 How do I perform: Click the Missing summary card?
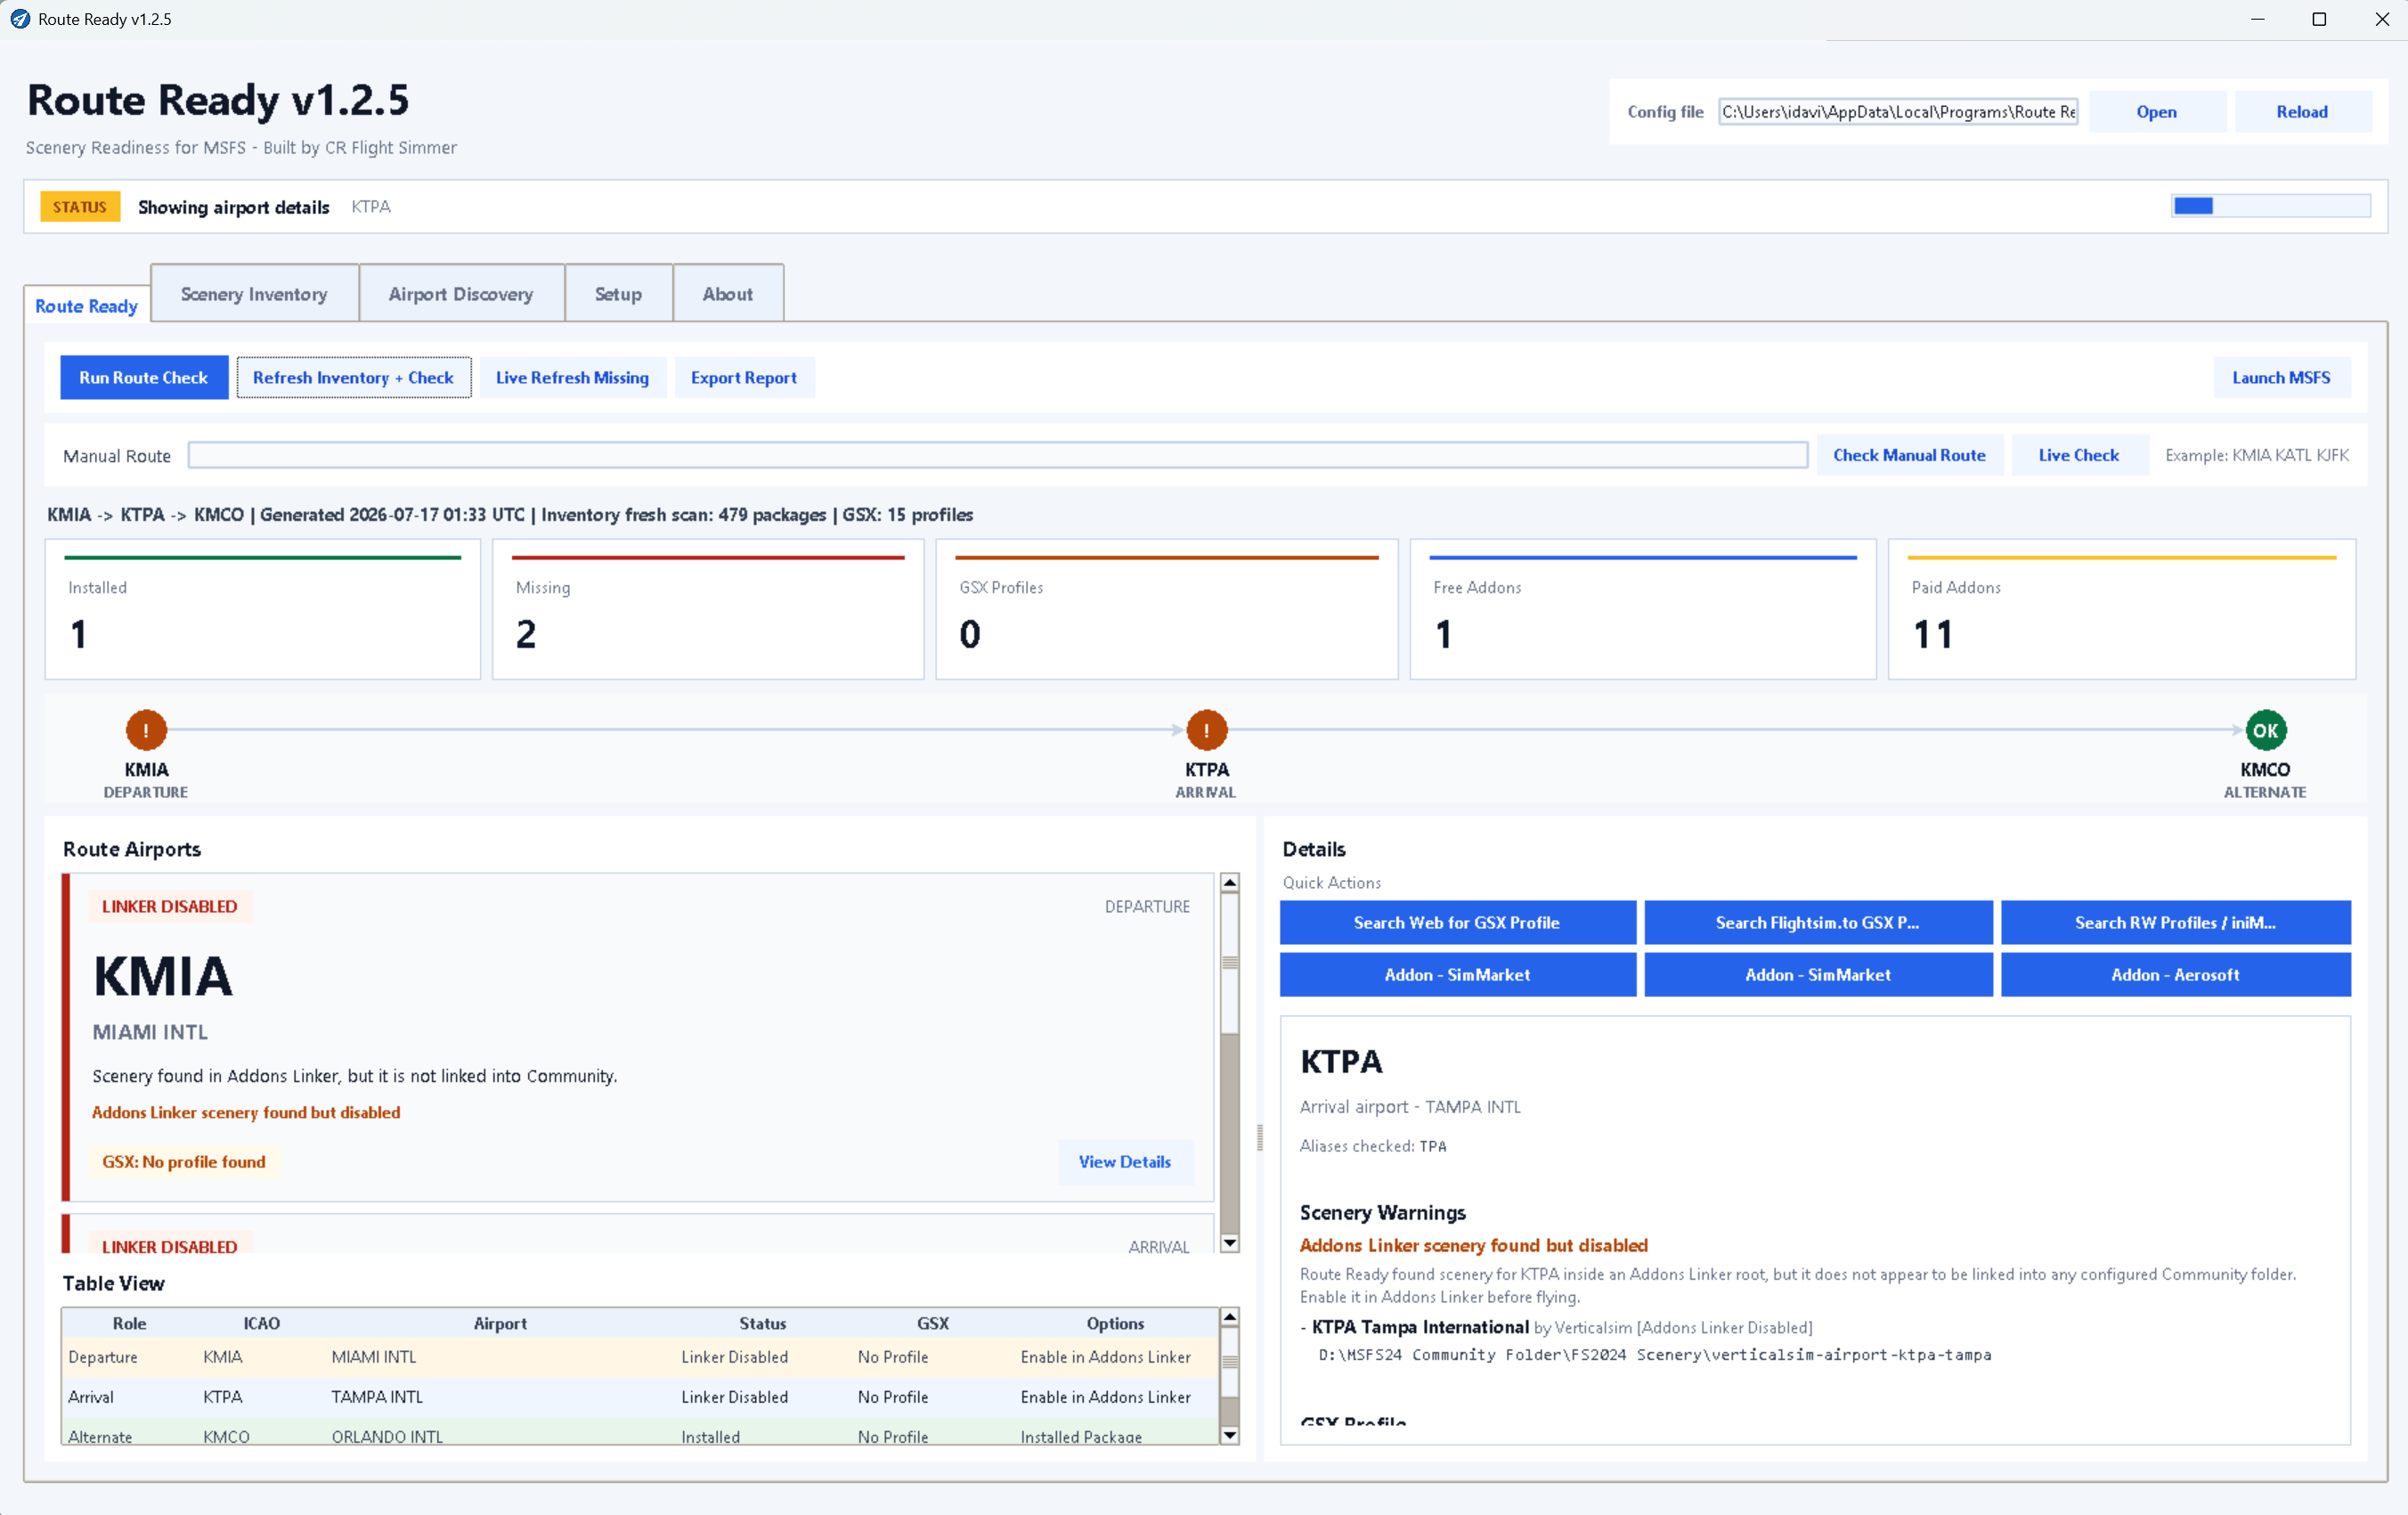click(708, 609)
